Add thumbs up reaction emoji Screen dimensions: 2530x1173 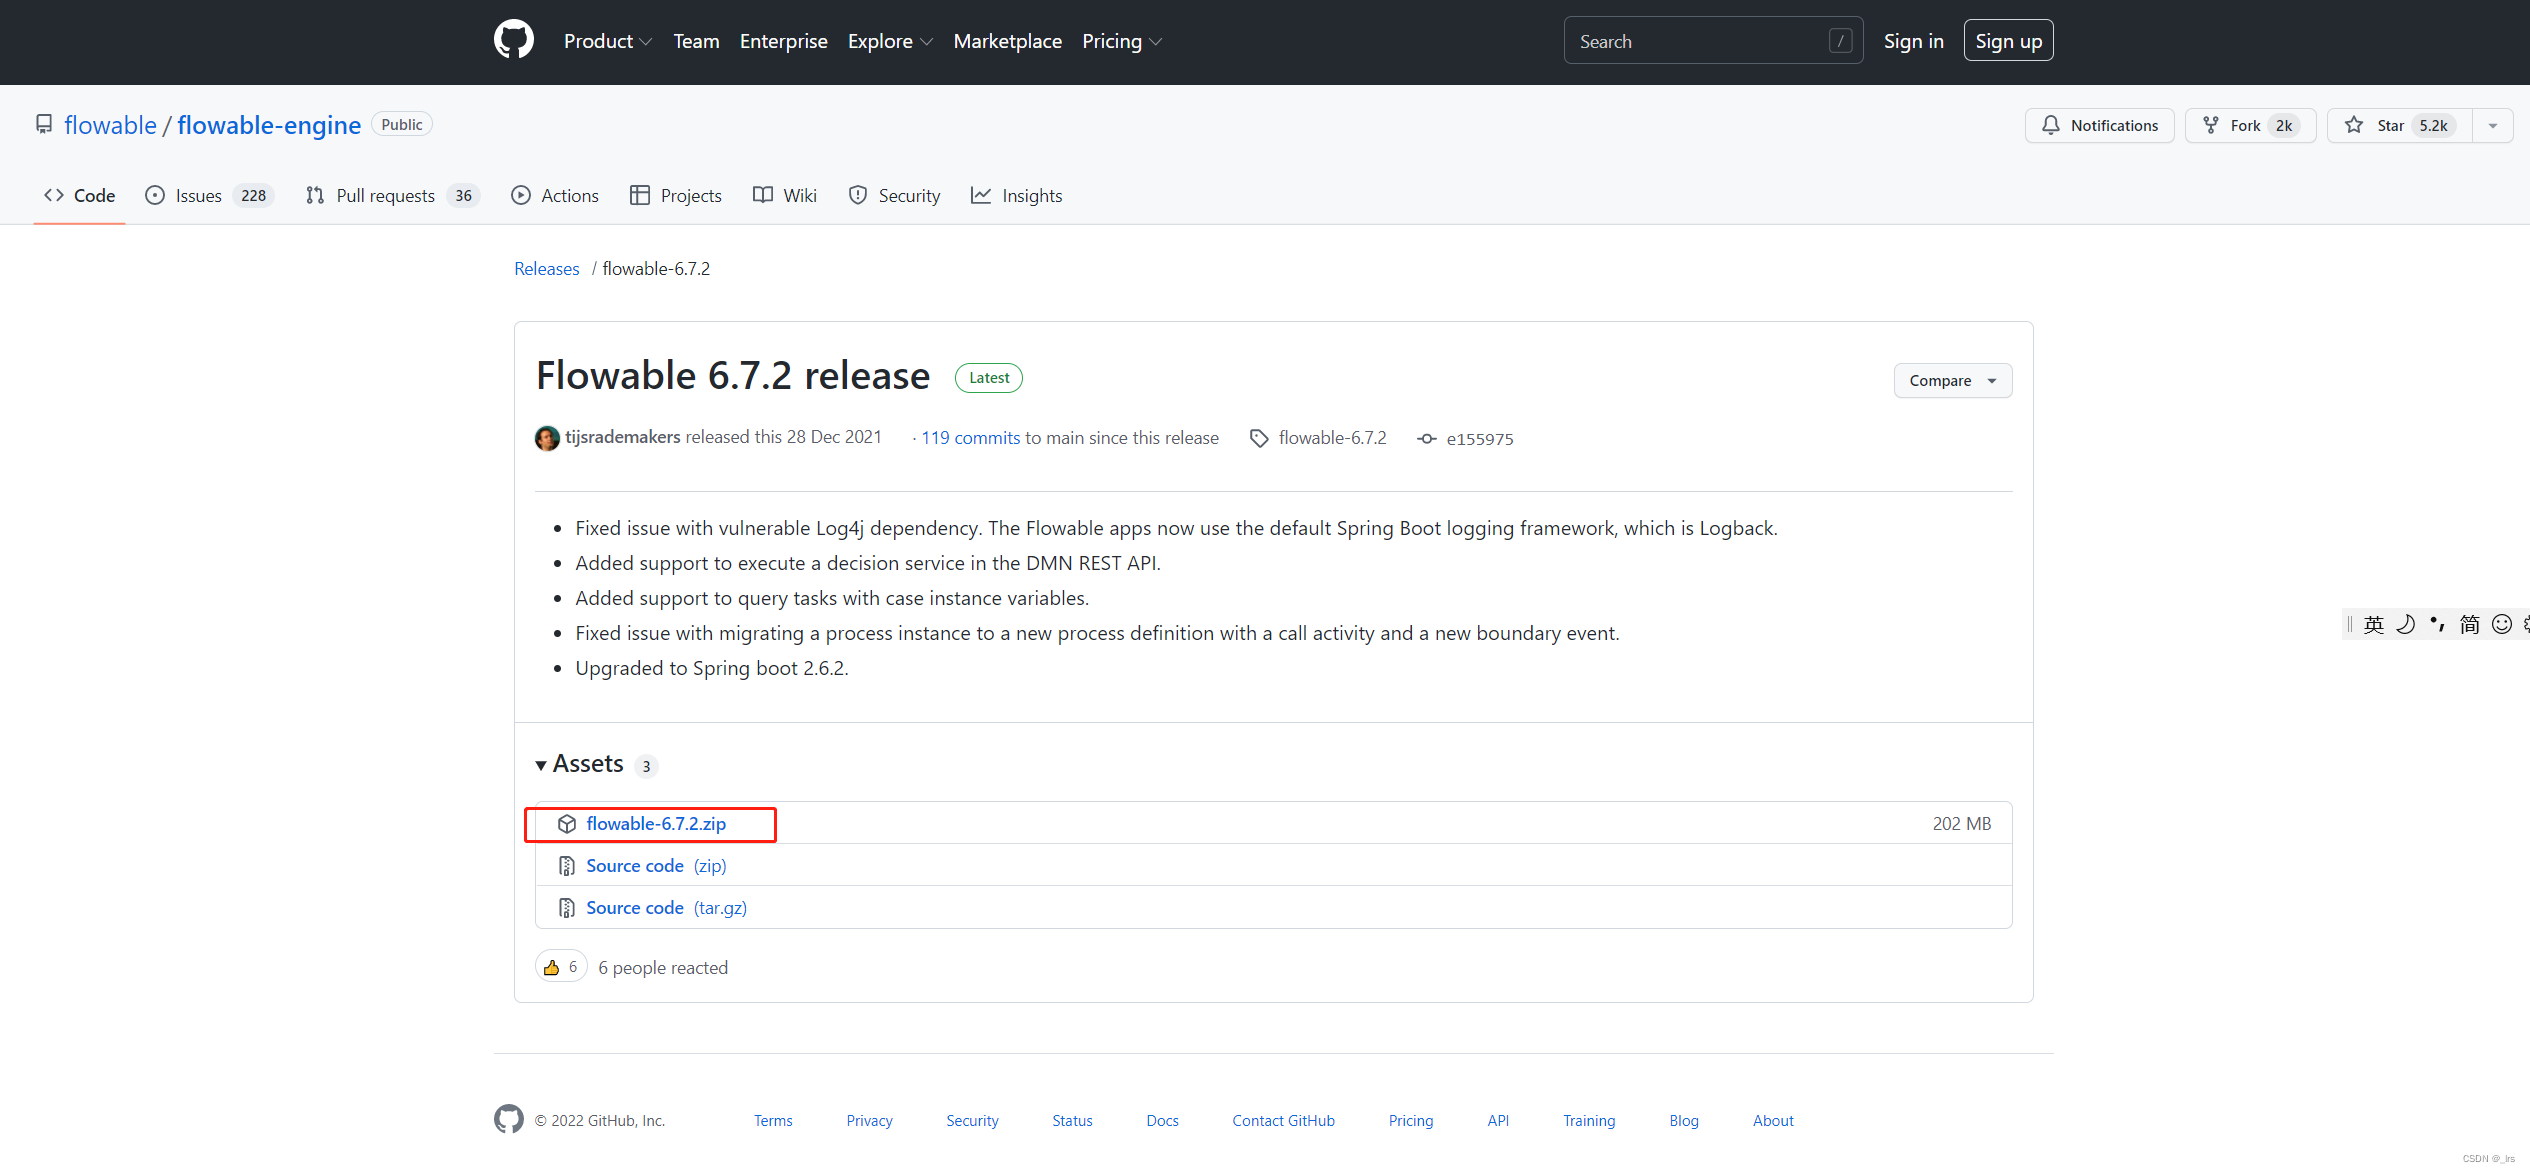[x=561, y=967]
